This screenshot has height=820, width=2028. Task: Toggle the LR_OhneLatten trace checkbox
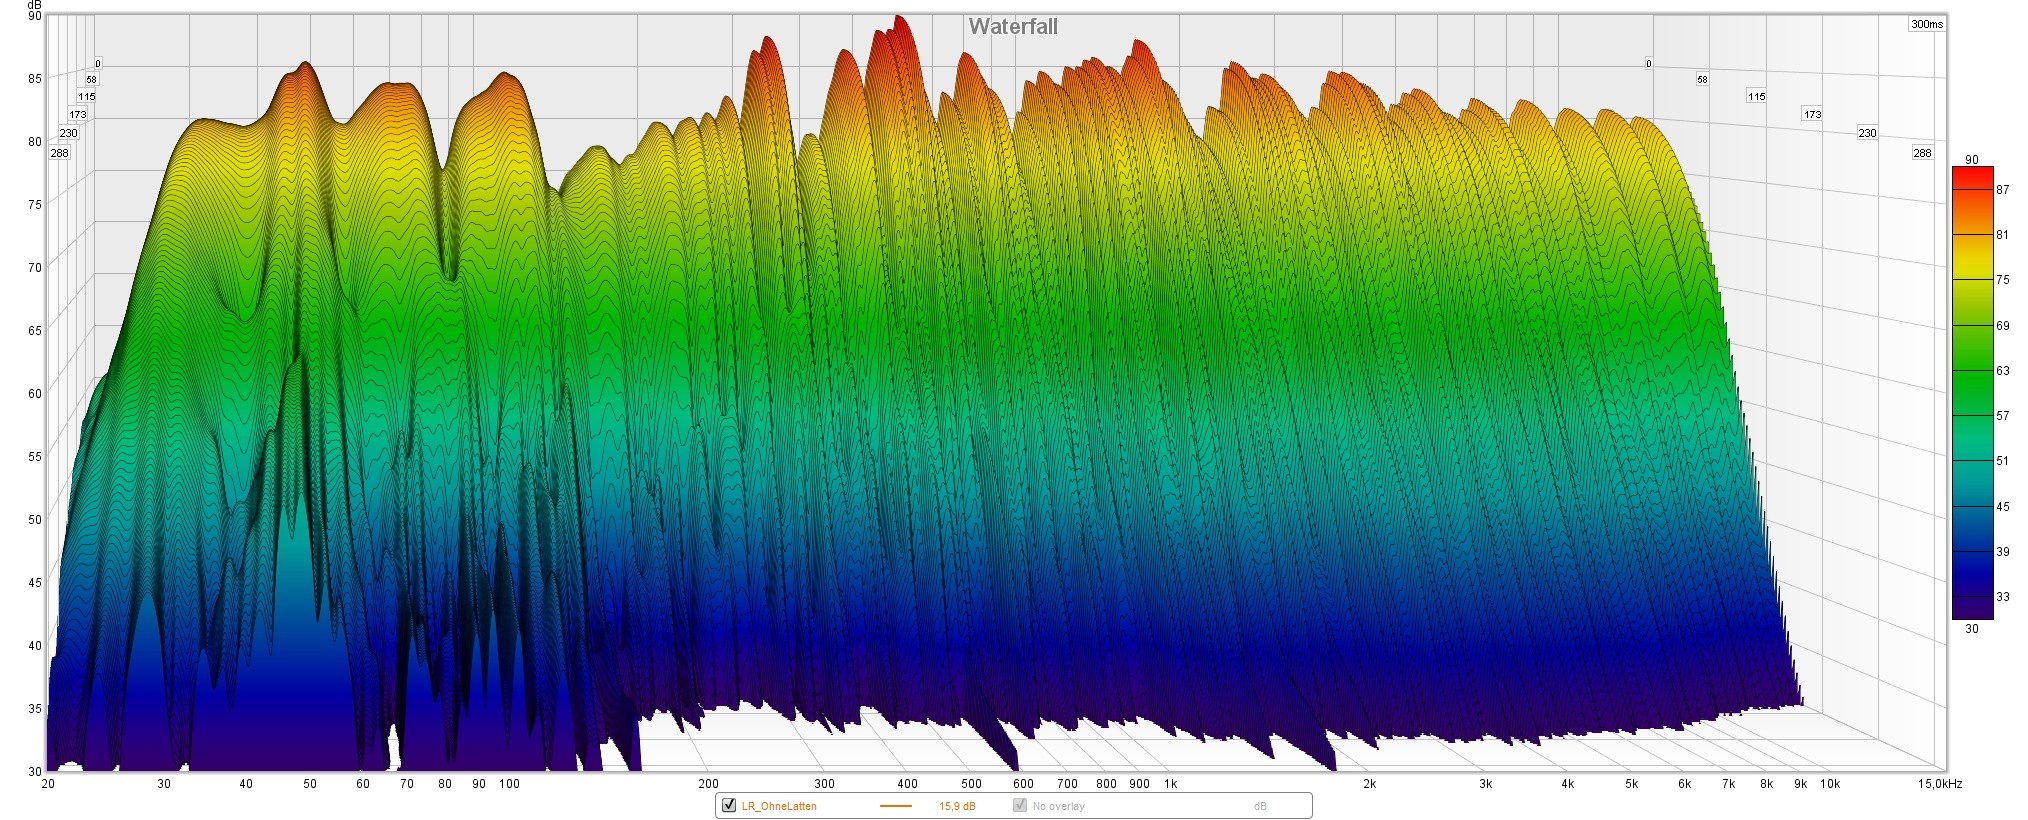(729, 805)
